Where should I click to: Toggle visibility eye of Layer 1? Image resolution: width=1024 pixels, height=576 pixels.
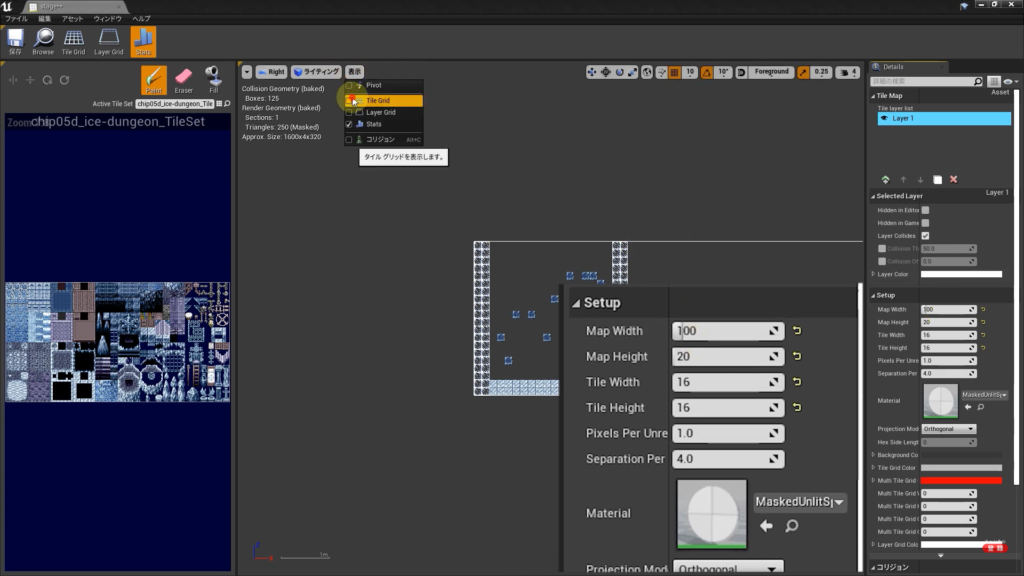884,118
